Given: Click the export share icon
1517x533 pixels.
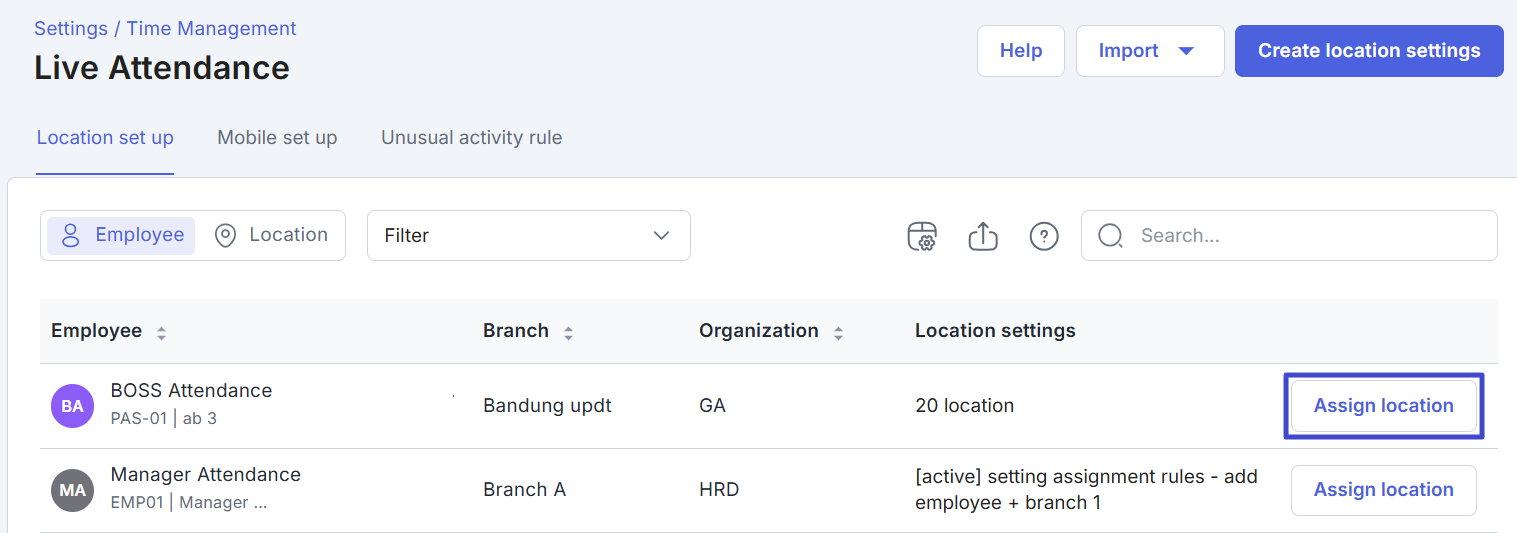Looking at the screenshot, I should pyautogui.click(x=983, y=236).
